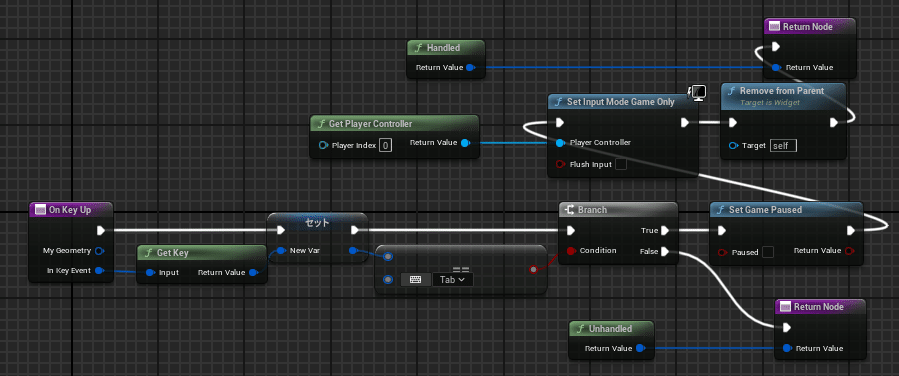Click the On Key Up execution output pin
This screenshot has width=899, height=376.
(x=101, y=230)
